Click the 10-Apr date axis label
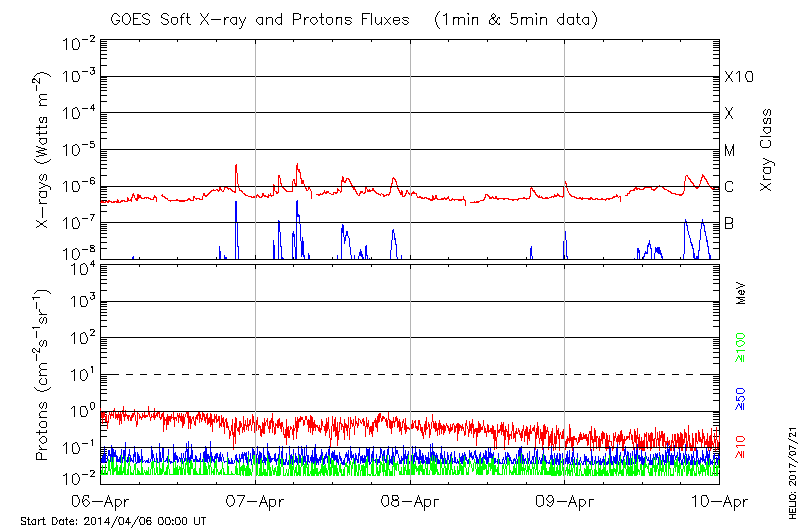The width and height of the screenshot is (800, 530). click(719, 501)
